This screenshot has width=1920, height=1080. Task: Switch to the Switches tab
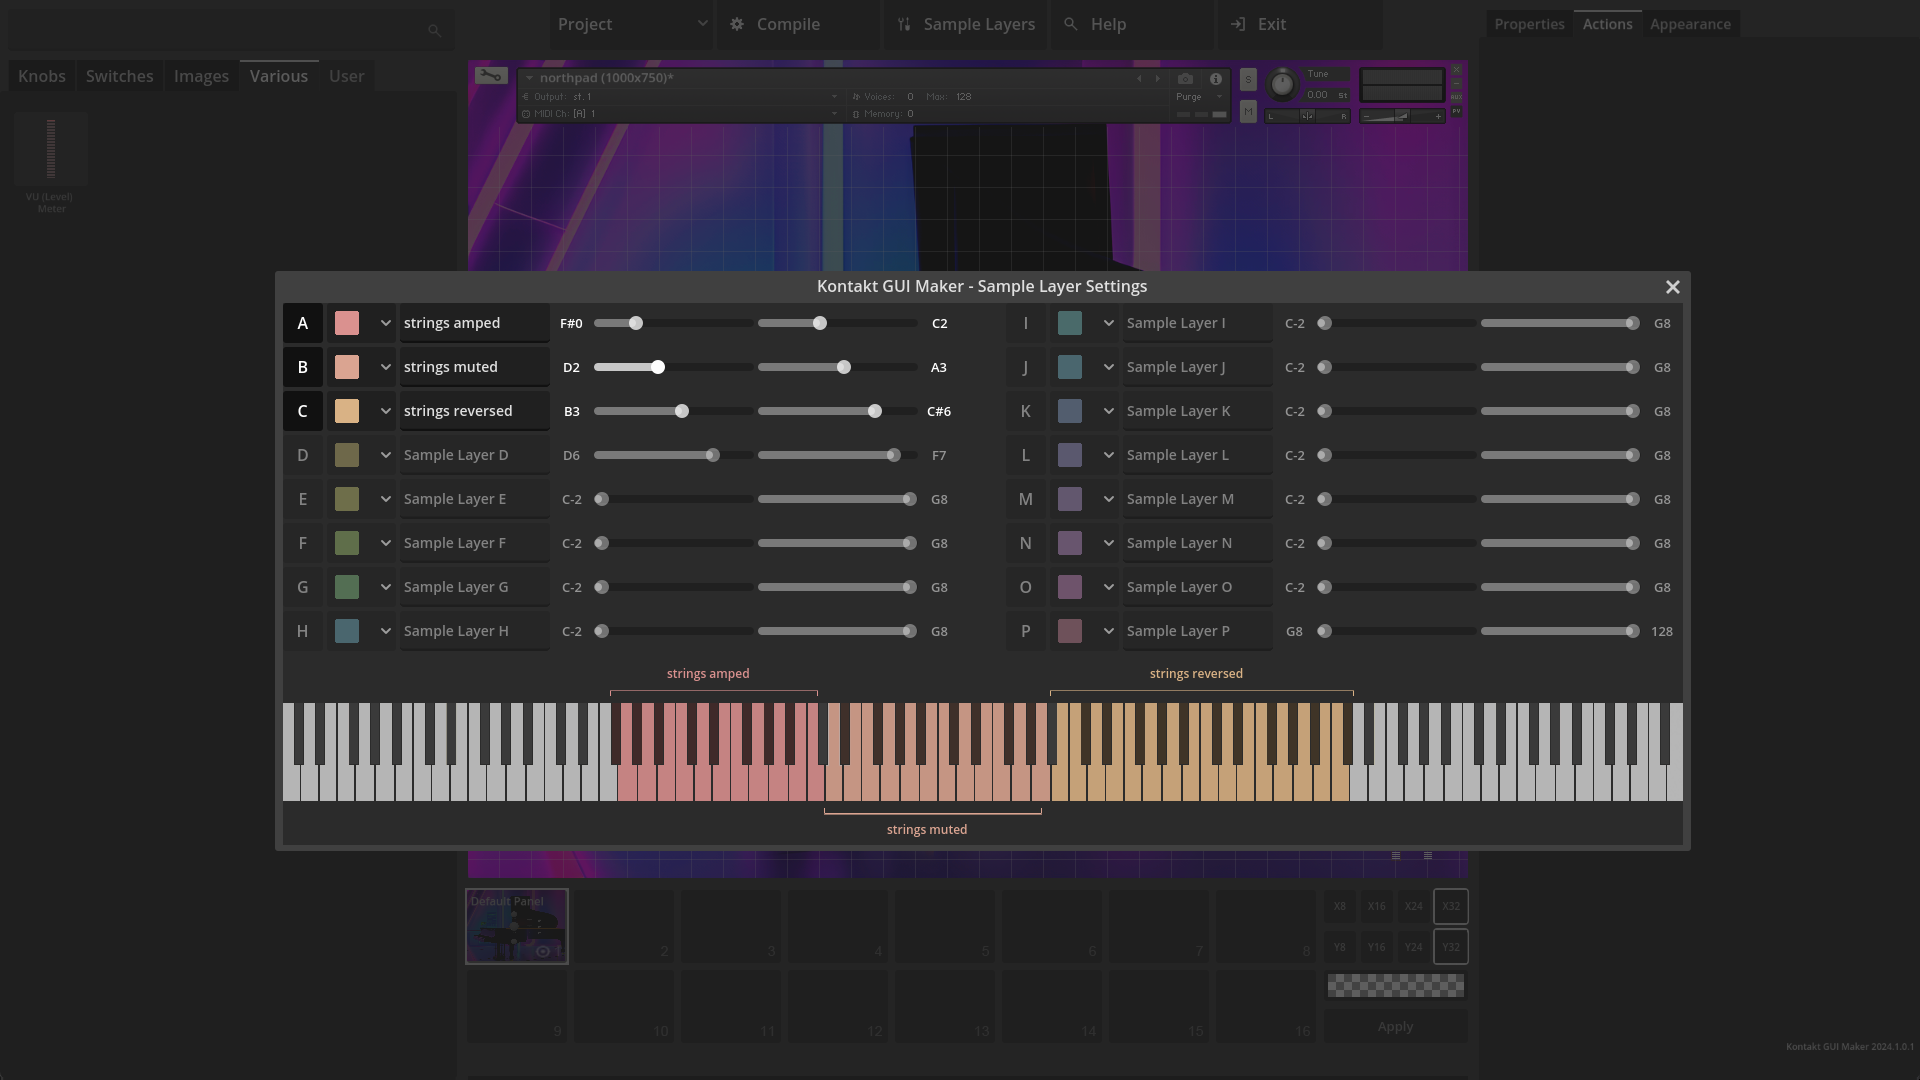[x=119, y=75]
